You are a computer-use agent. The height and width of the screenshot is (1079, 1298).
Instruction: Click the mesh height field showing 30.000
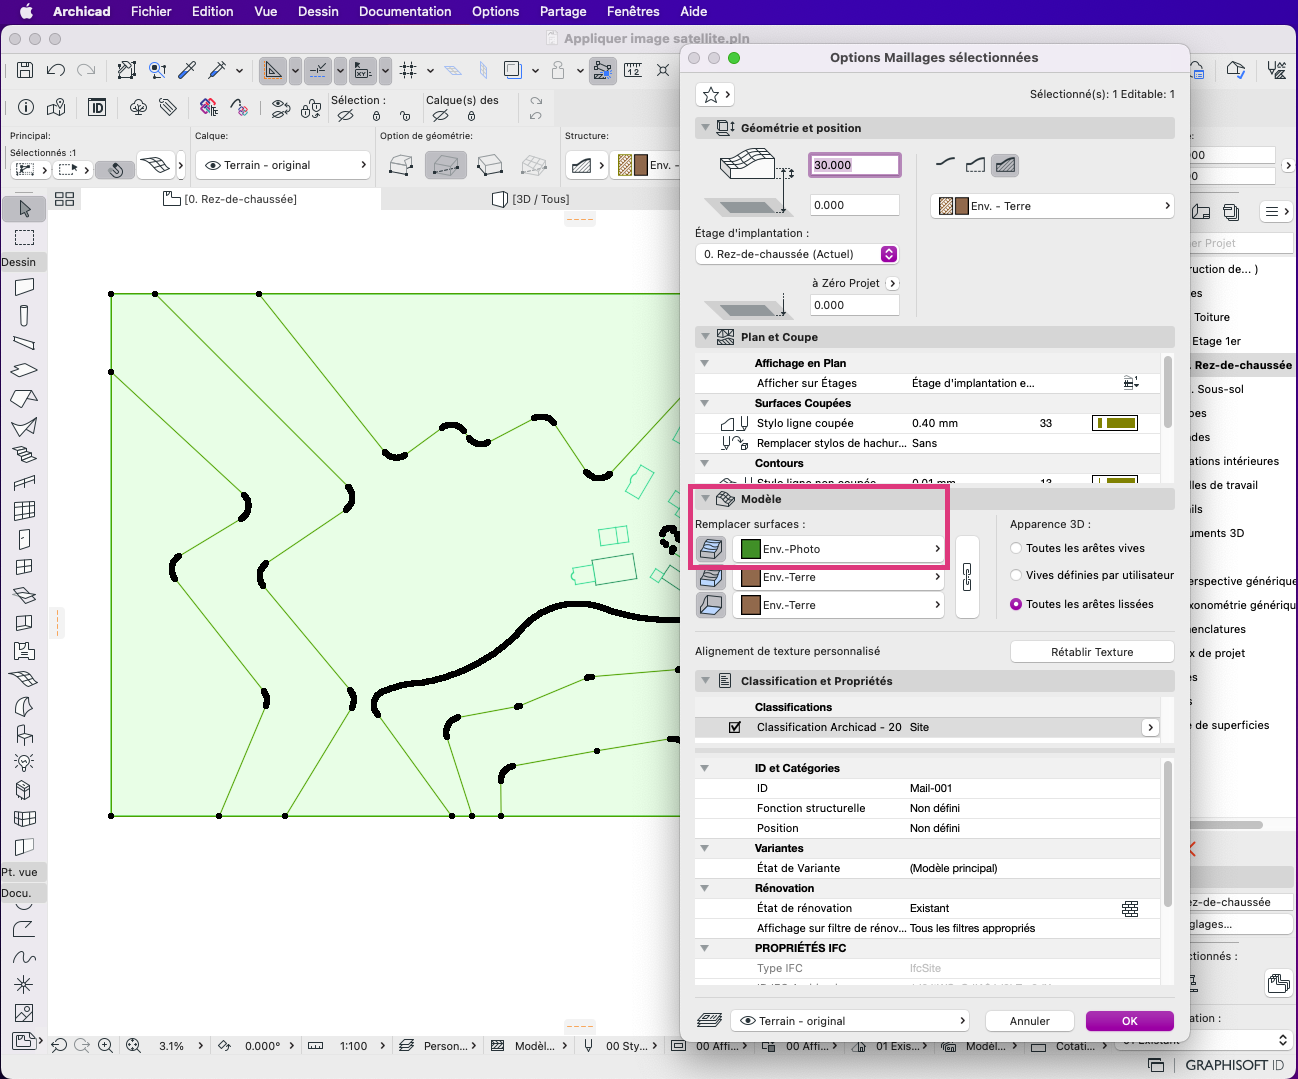[854, 165]
